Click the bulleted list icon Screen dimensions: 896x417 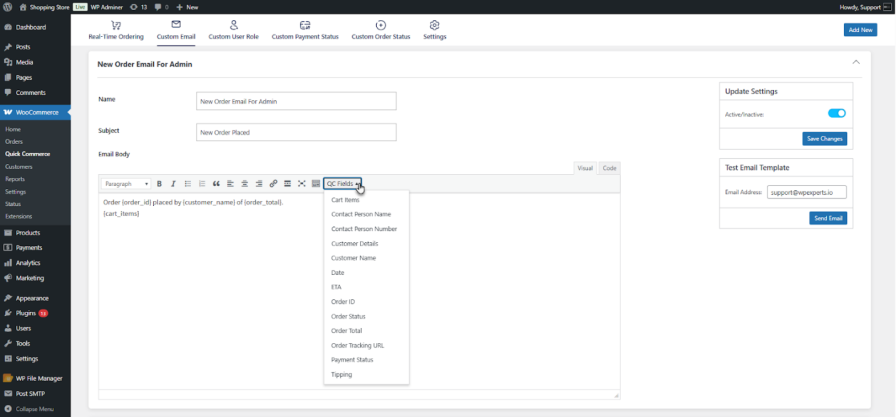click(x=187, y=184)
